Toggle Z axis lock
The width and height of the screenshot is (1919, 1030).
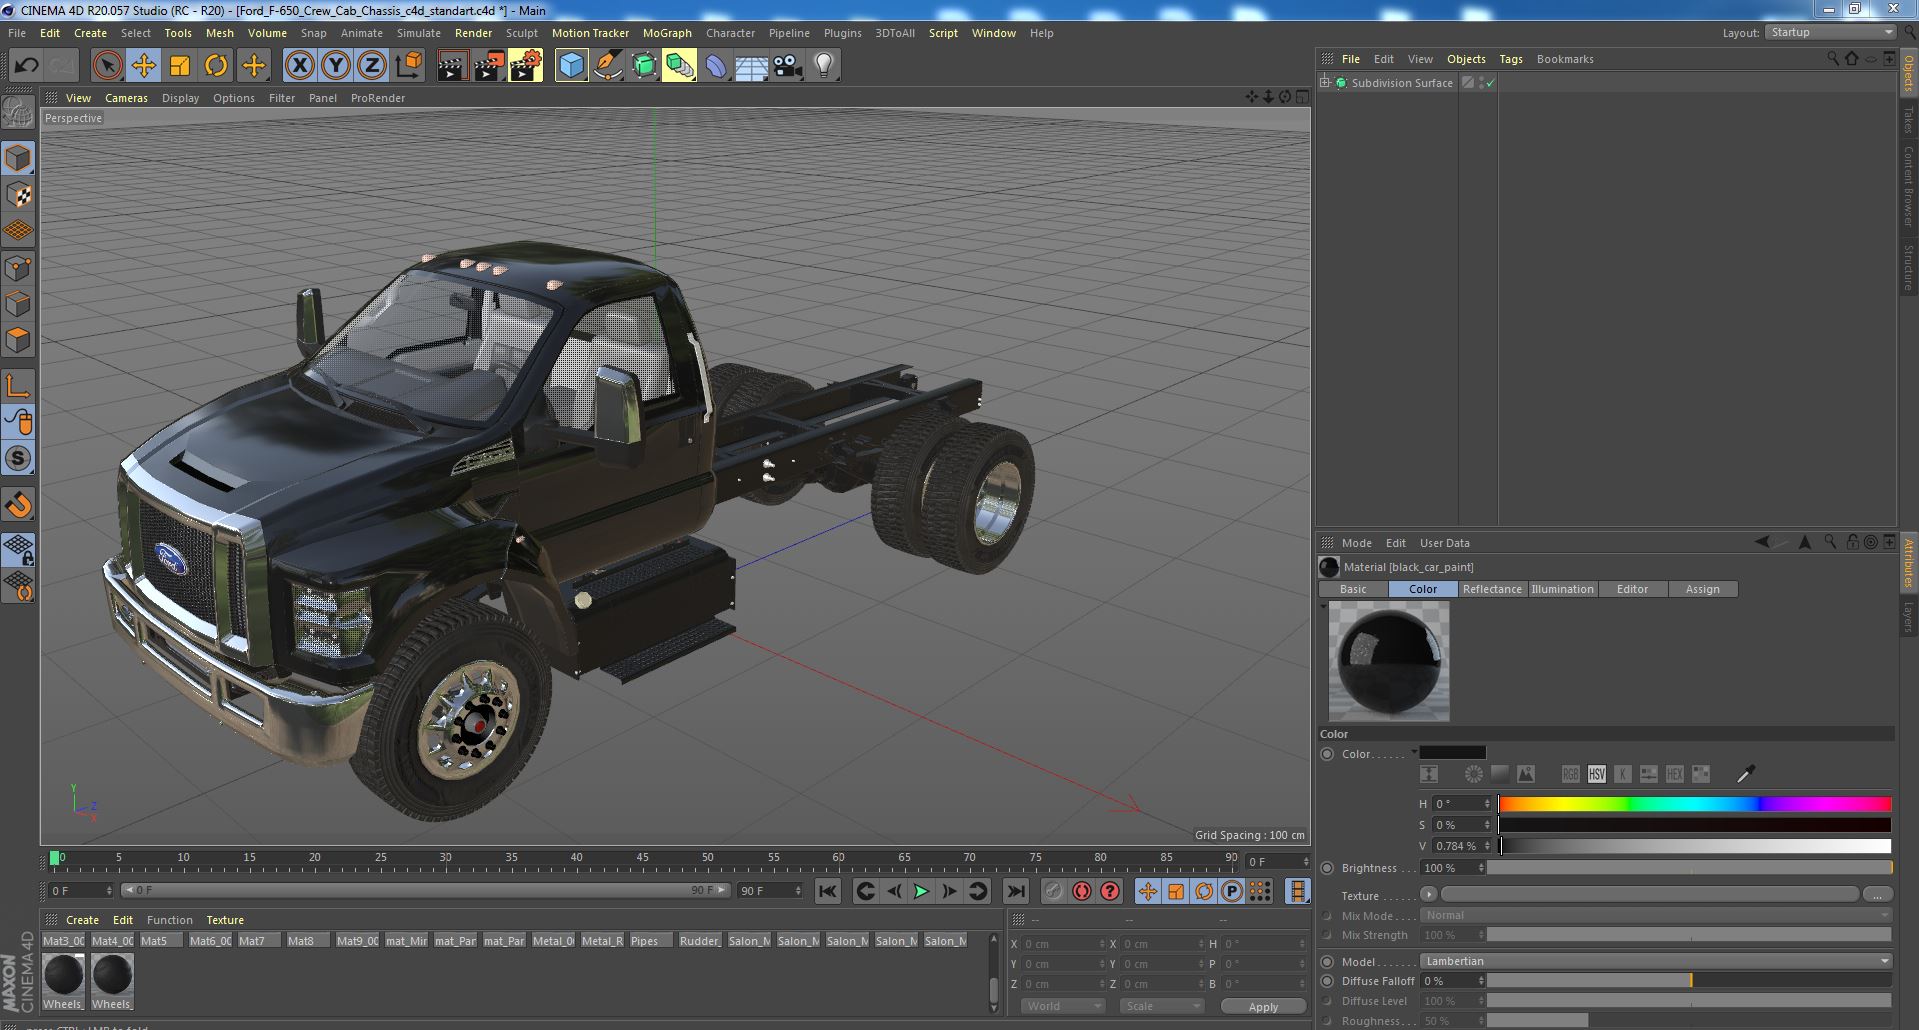coord(372,66)
